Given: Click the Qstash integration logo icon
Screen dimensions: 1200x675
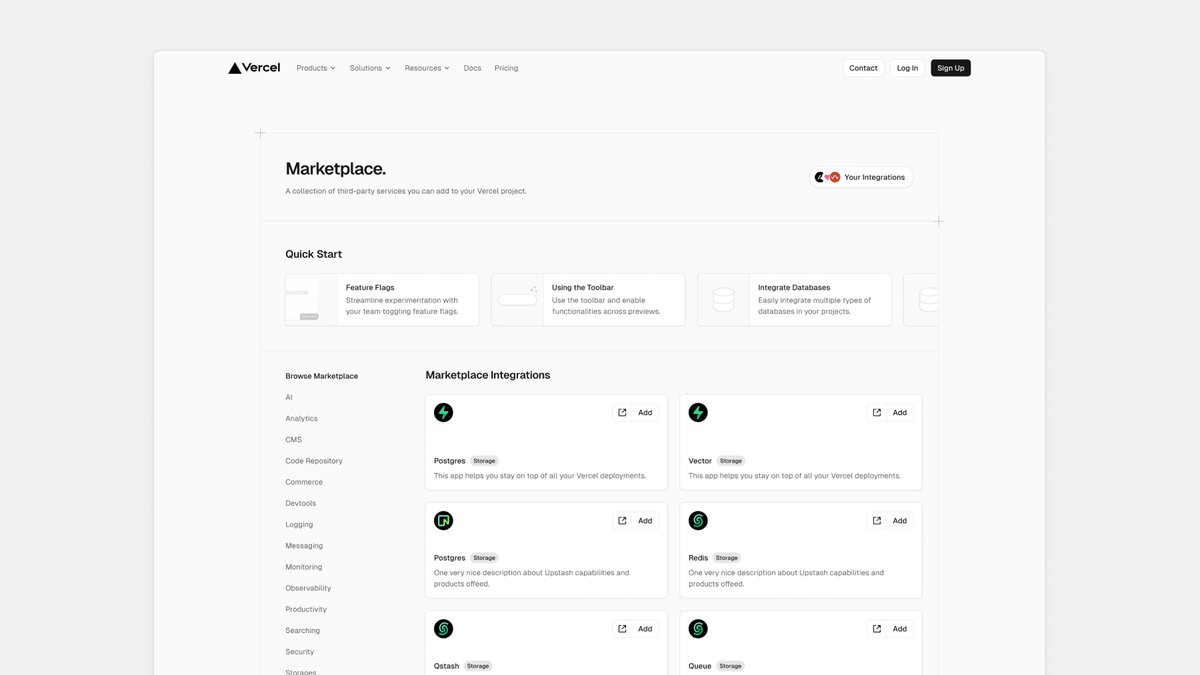Looking at the screenshot, I should click(443, 628).
